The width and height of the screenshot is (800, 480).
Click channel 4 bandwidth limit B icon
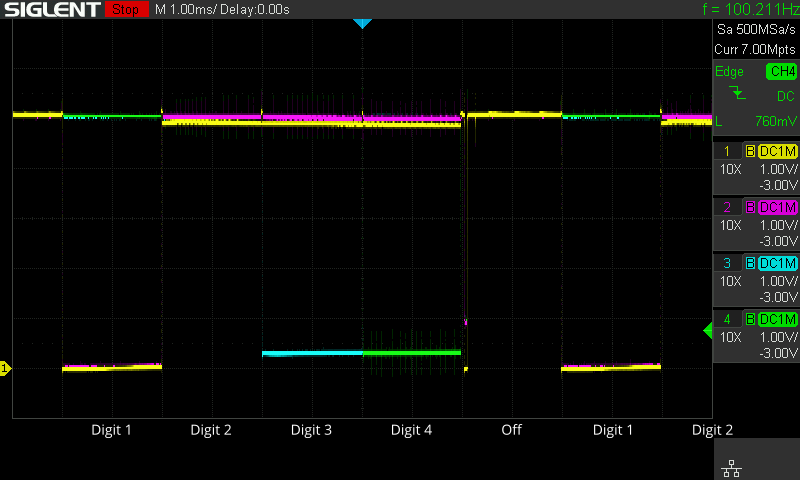(751, 319)
